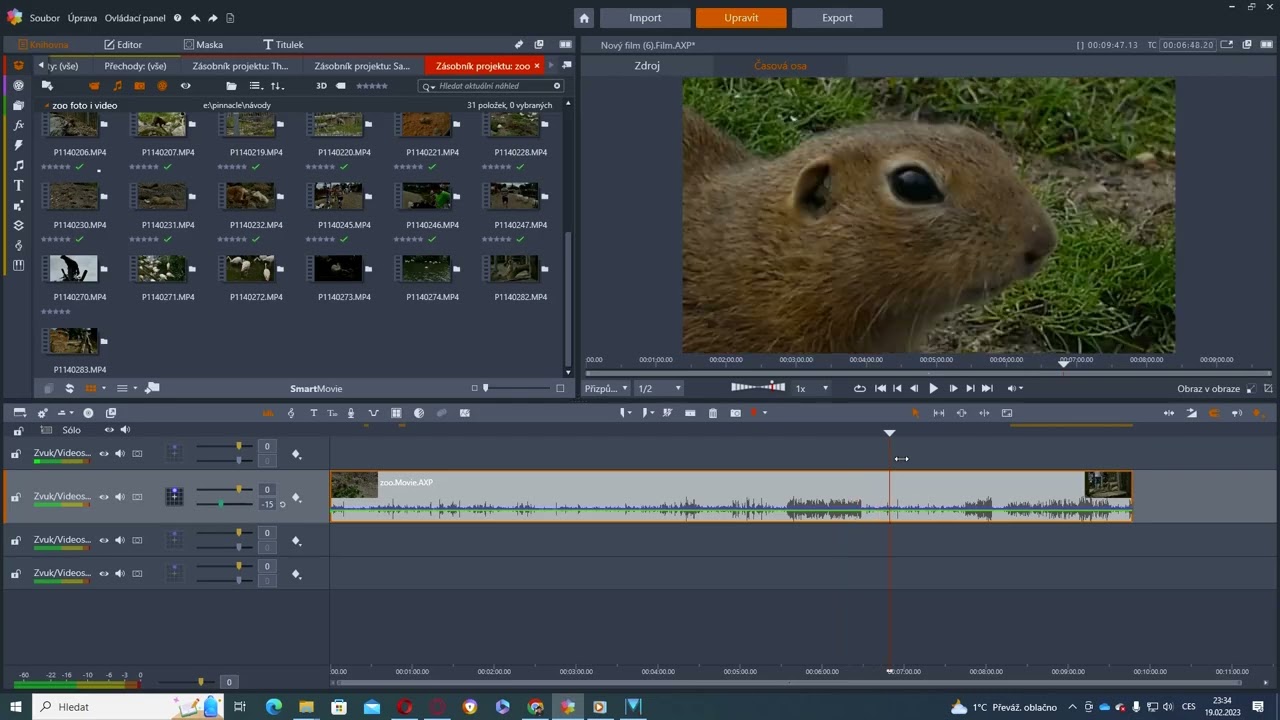Open the list view options dropdown

coord(255,86)
